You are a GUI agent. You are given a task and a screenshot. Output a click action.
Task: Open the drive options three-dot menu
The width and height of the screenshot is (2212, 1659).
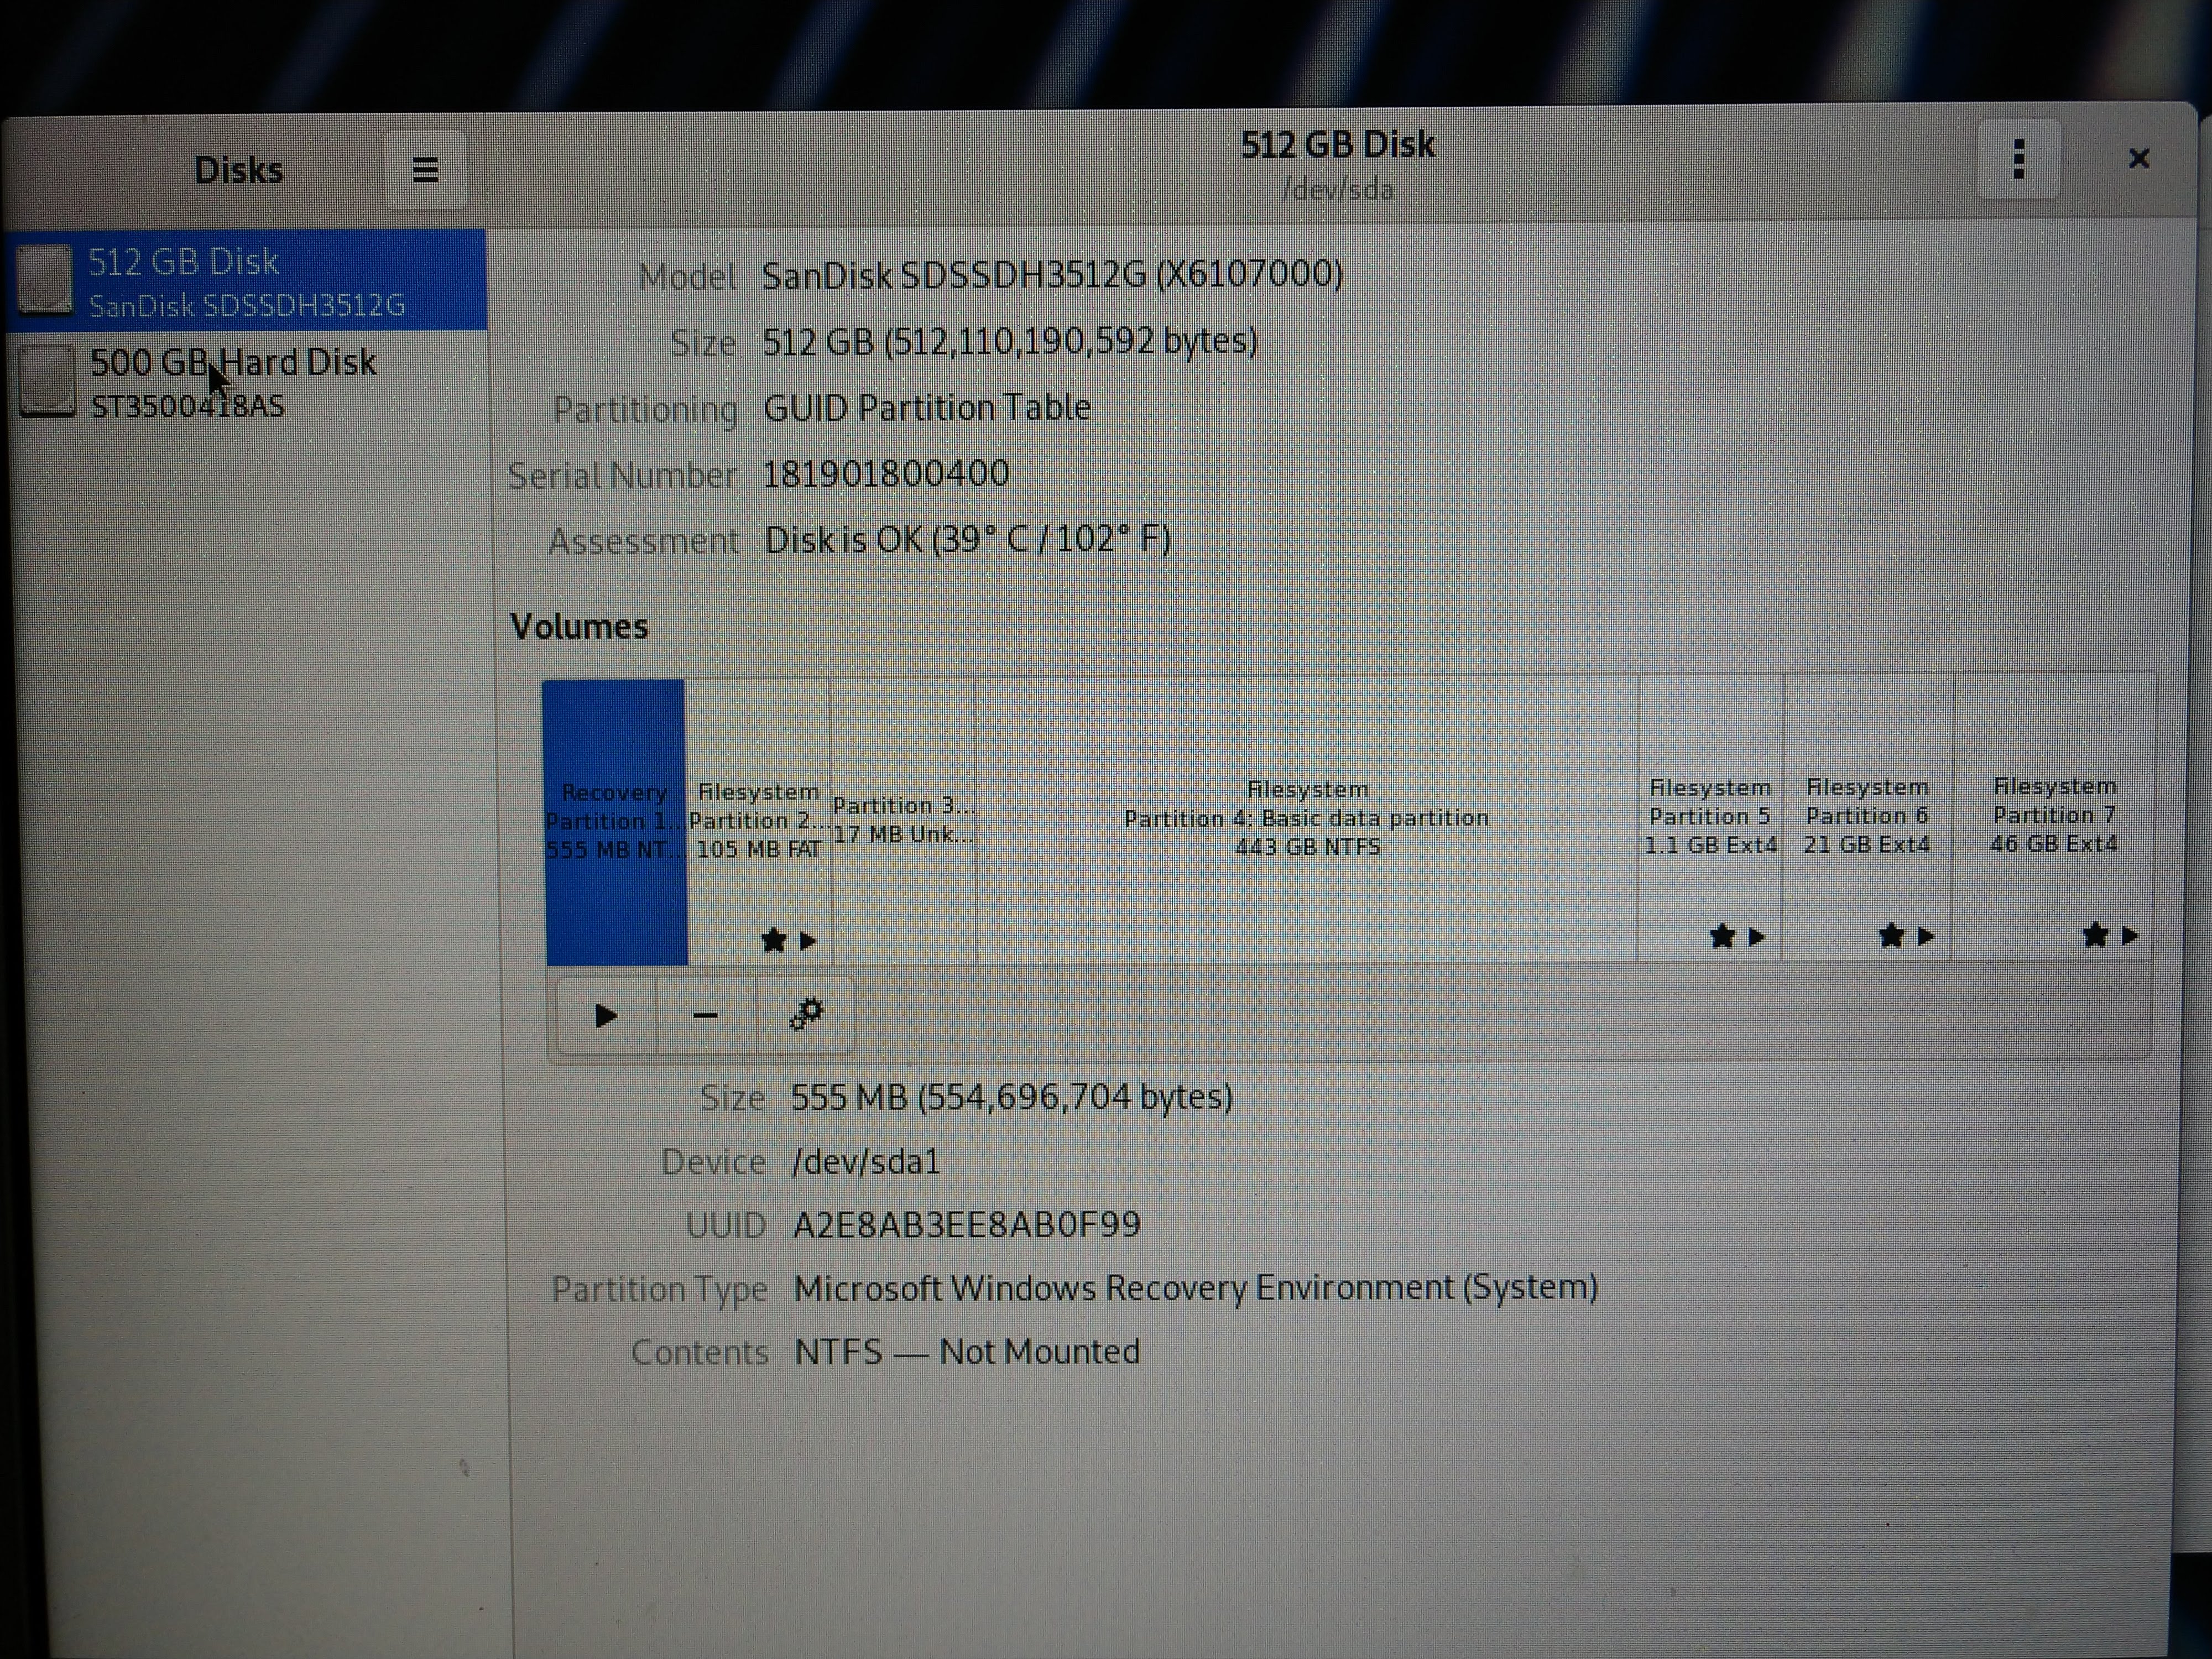[2018, 159]
